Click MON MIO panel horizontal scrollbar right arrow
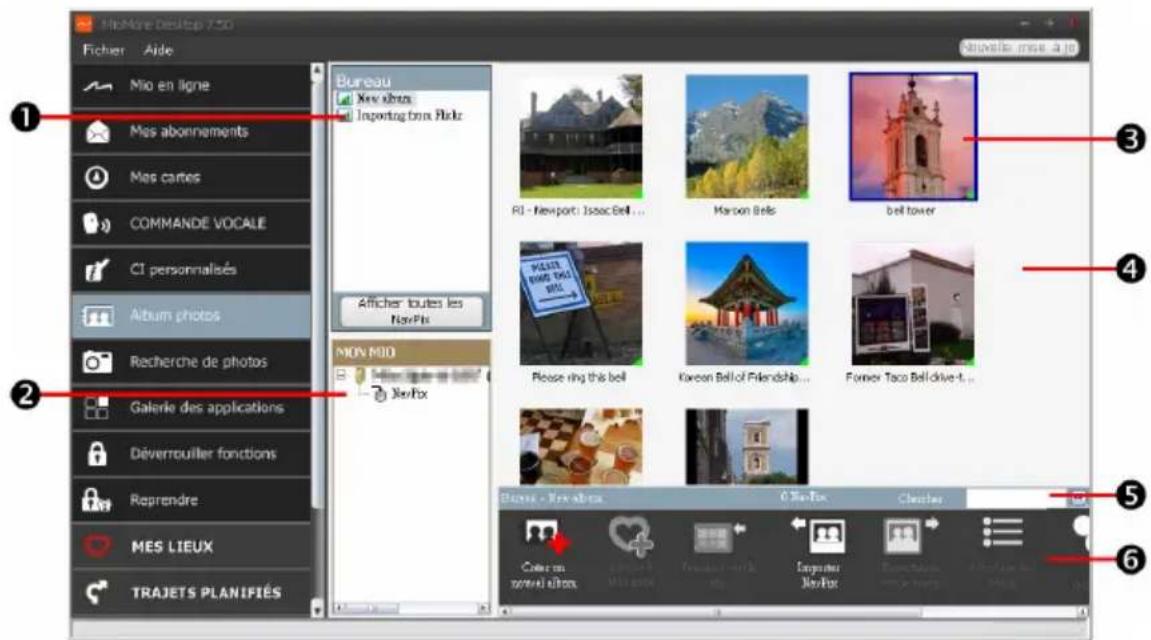 [x=484, y=608]
